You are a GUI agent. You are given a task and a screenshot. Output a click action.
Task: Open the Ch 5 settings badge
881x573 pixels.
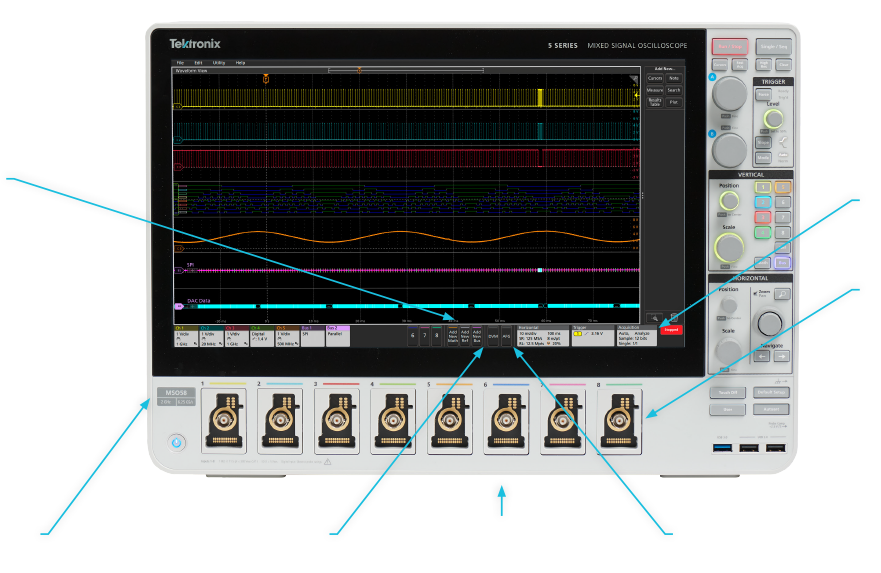tap(288, 336)
